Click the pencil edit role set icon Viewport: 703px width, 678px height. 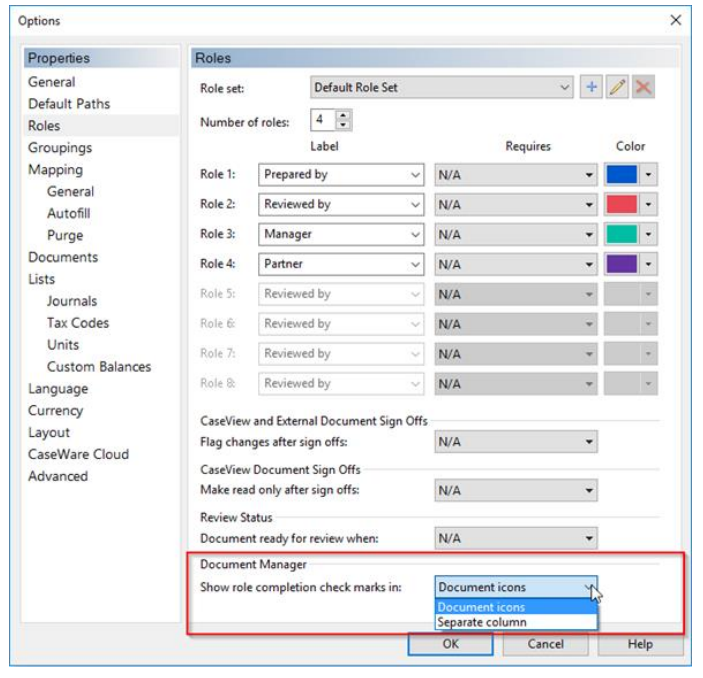click(618, 87)
